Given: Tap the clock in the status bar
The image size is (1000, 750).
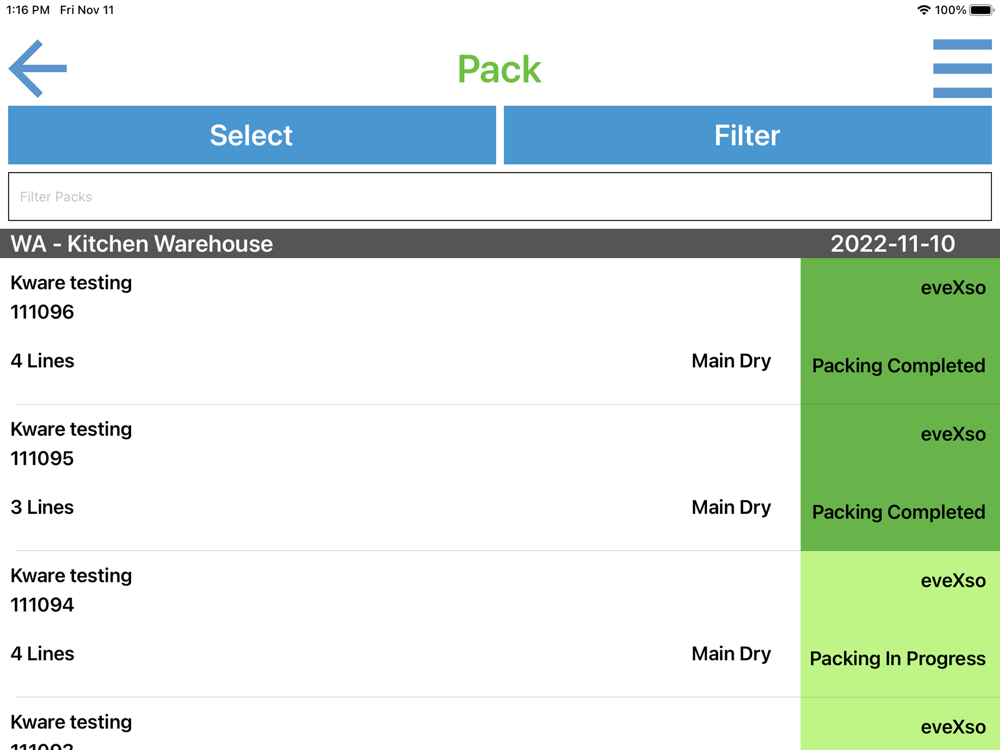Looking at the screenshot, I should pos(28,10).
